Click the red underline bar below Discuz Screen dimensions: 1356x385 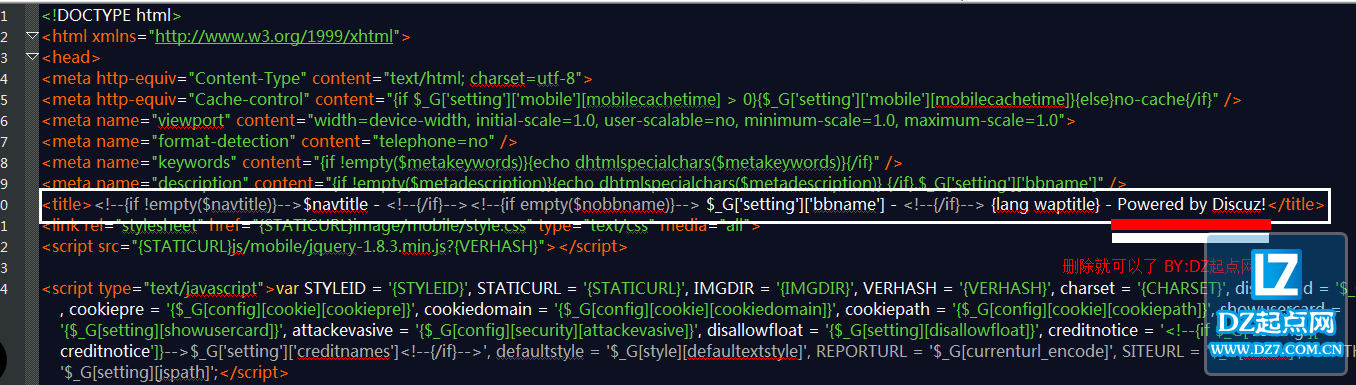click(x=1190, y=226)
